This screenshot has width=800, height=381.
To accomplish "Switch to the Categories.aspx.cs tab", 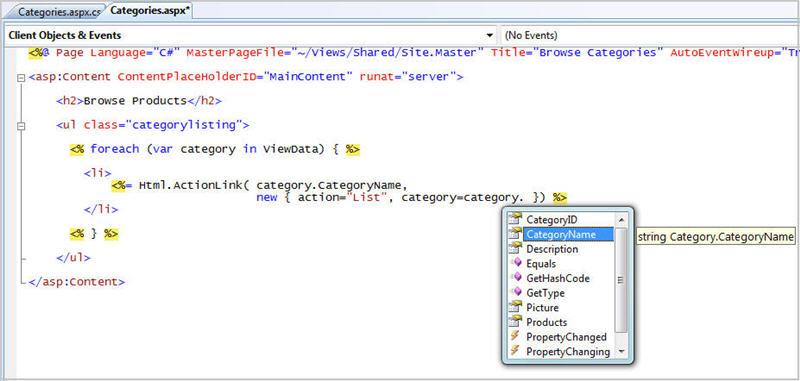I will pyautogui.click(x=59, y=12).
